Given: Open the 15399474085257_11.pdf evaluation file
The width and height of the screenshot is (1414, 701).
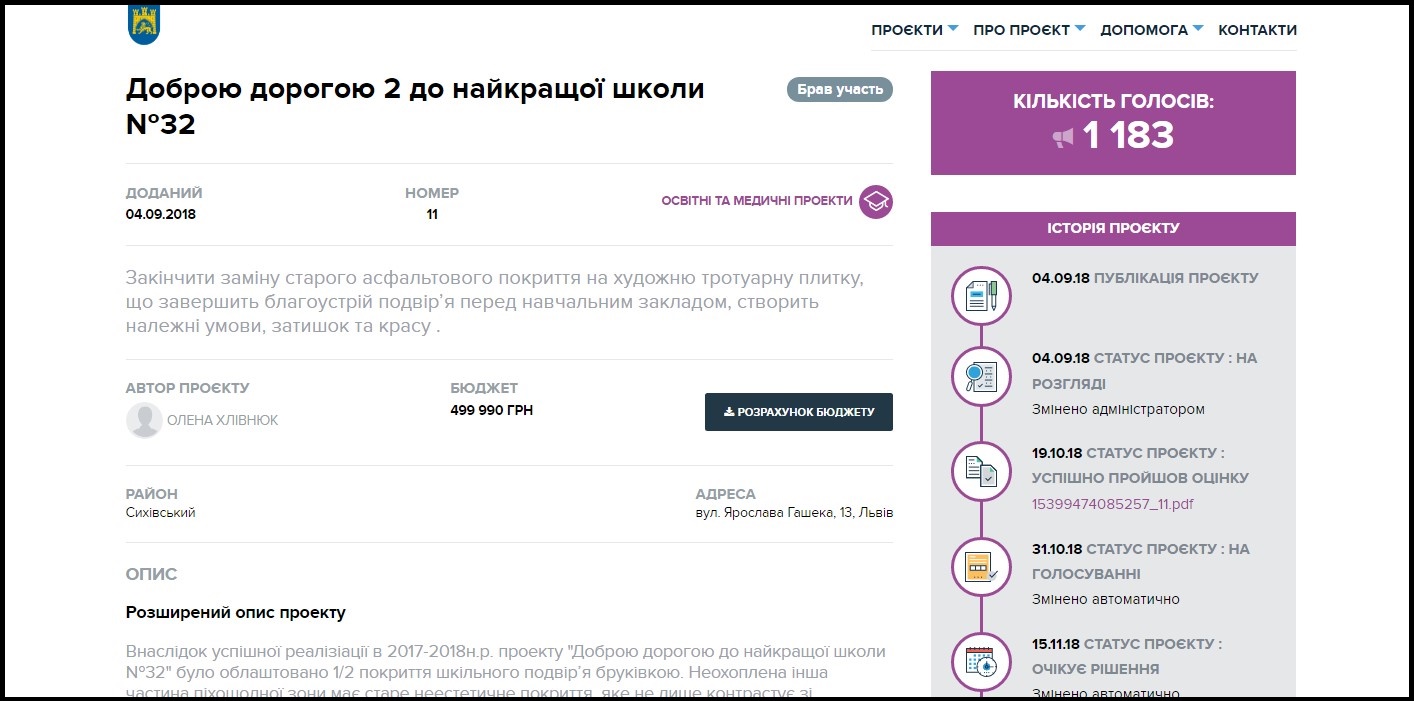Looking at the screenshot, I should point(1112,504).
